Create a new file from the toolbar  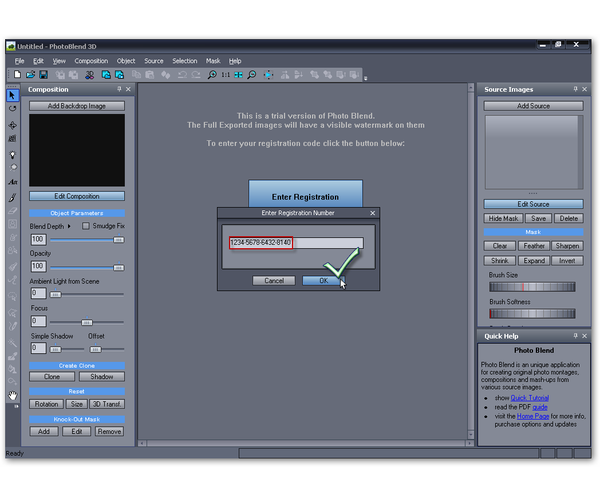coord(17,75)
